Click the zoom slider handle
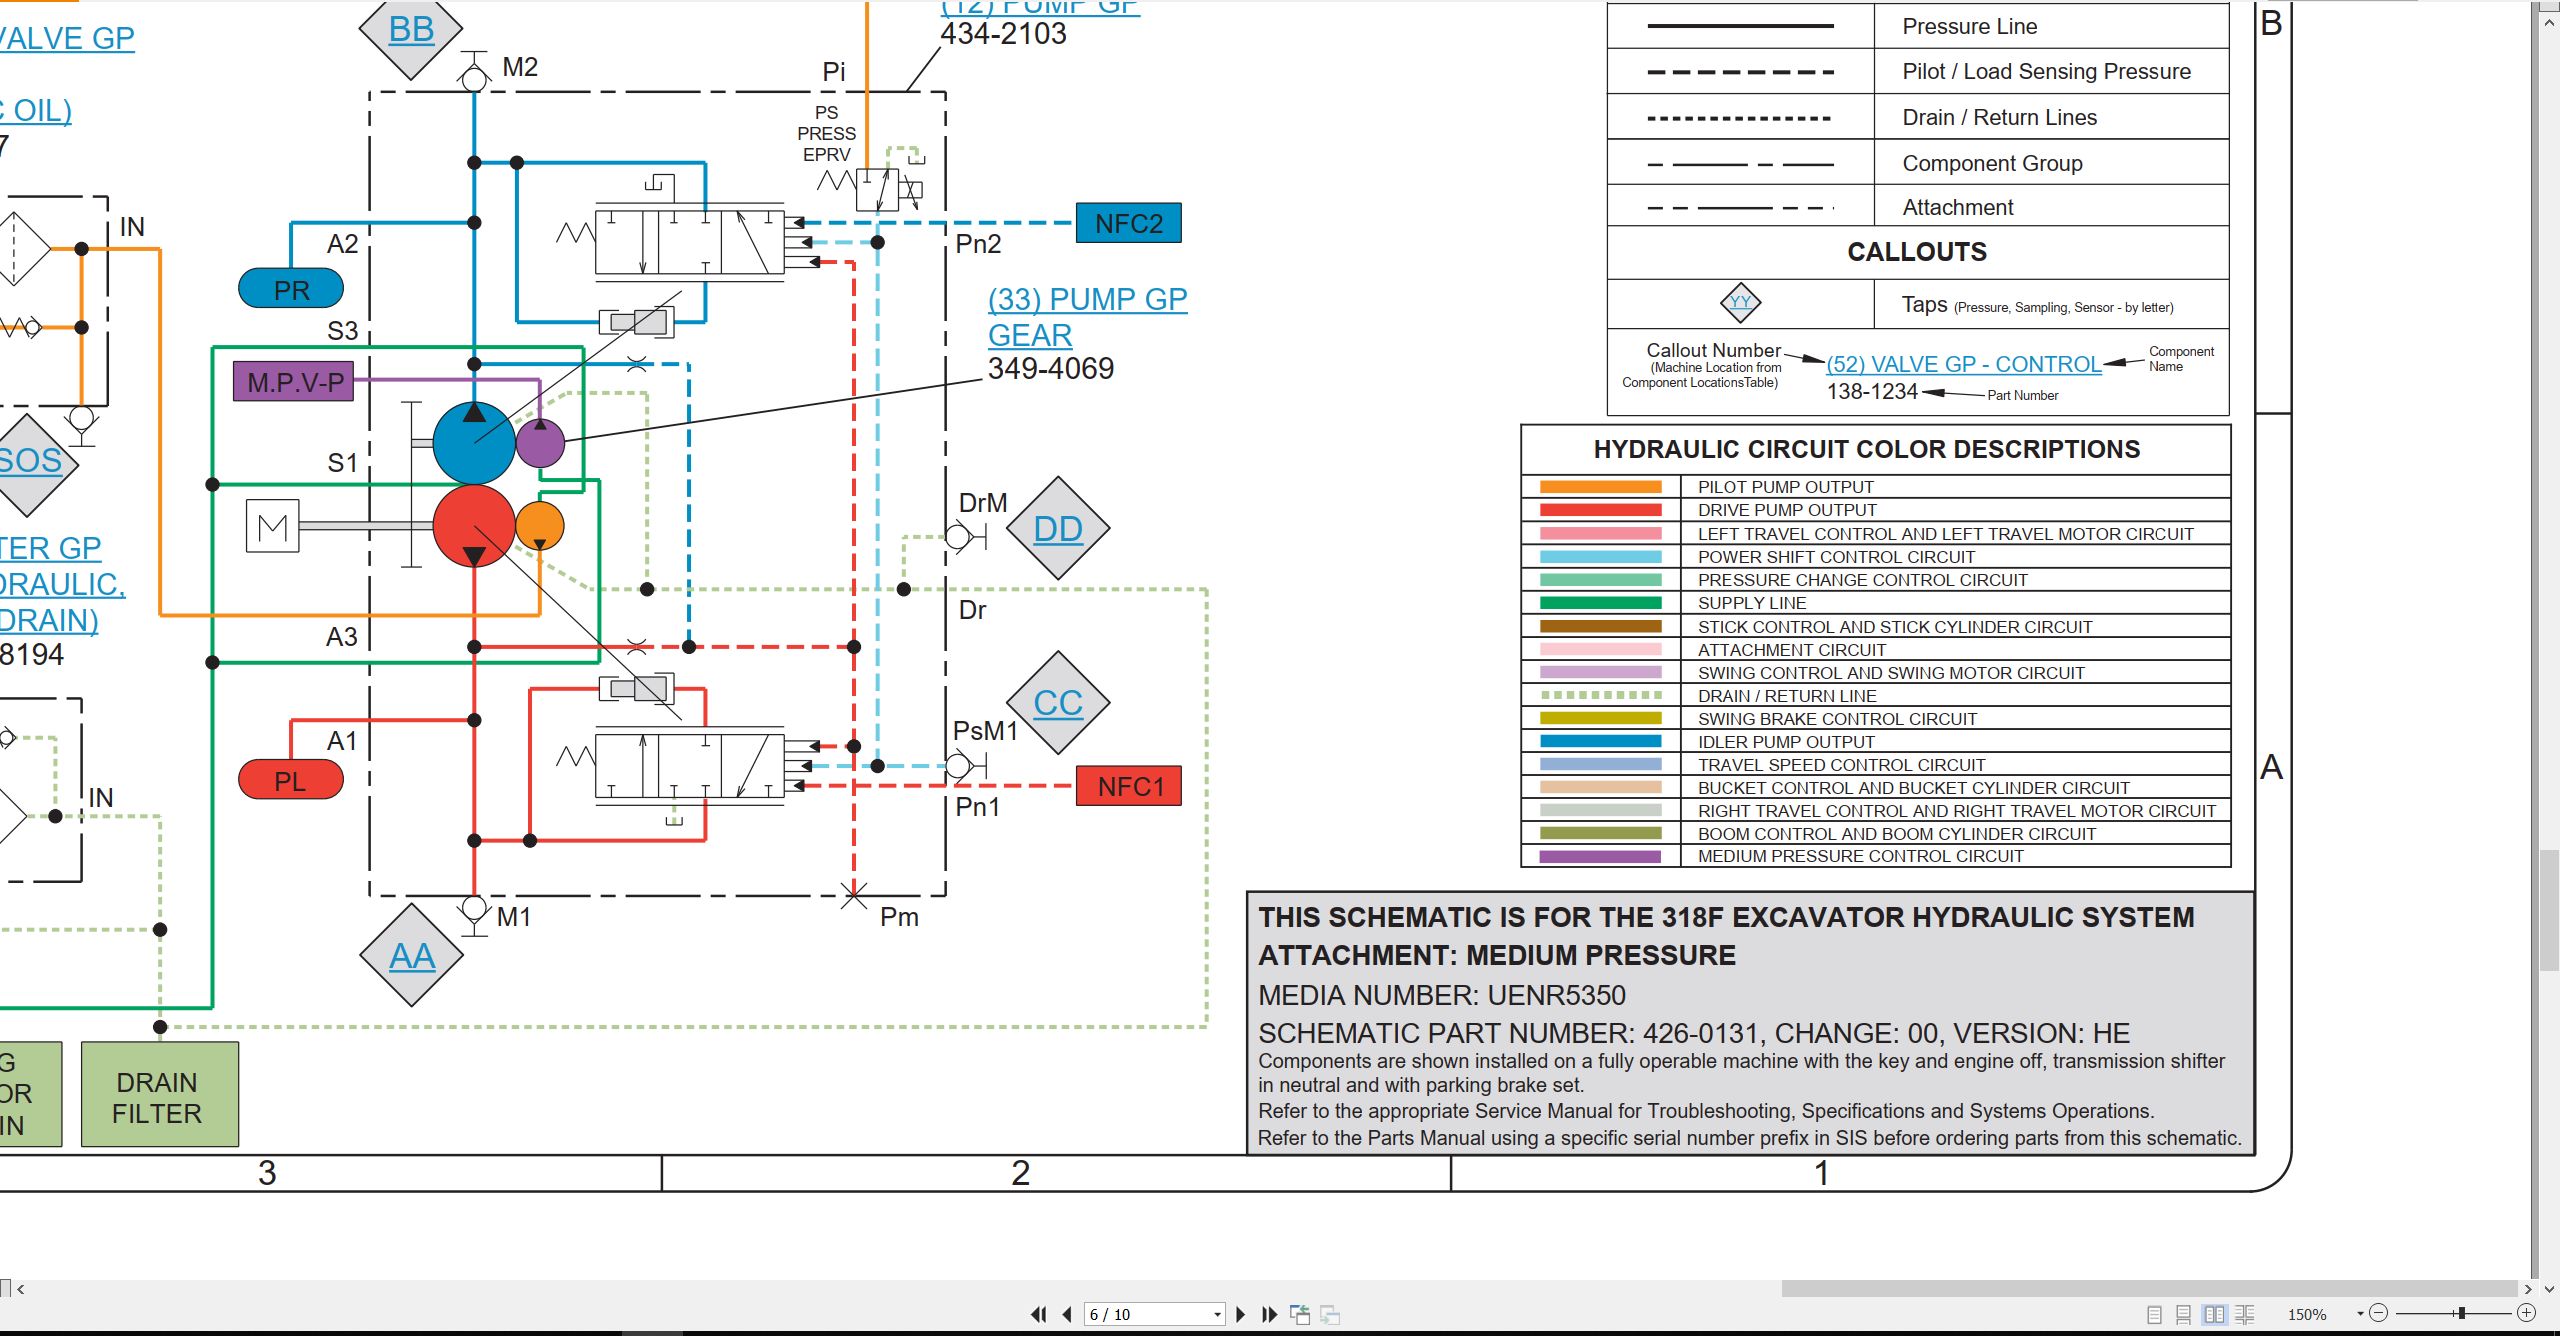The image size is (2560, 1336). (2461, 1313)
